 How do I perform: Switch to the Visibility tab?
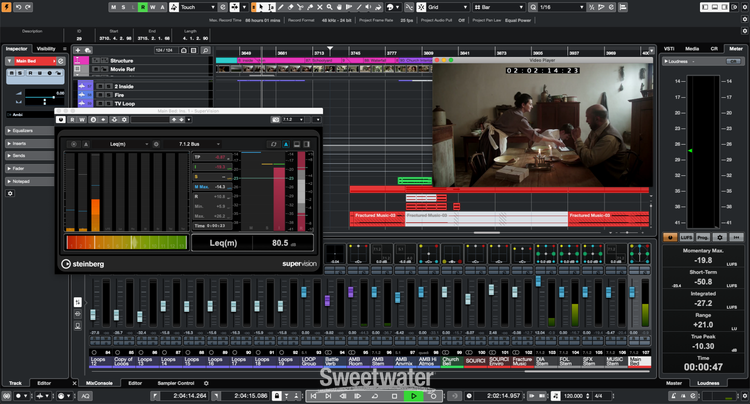tap(46, 49)
